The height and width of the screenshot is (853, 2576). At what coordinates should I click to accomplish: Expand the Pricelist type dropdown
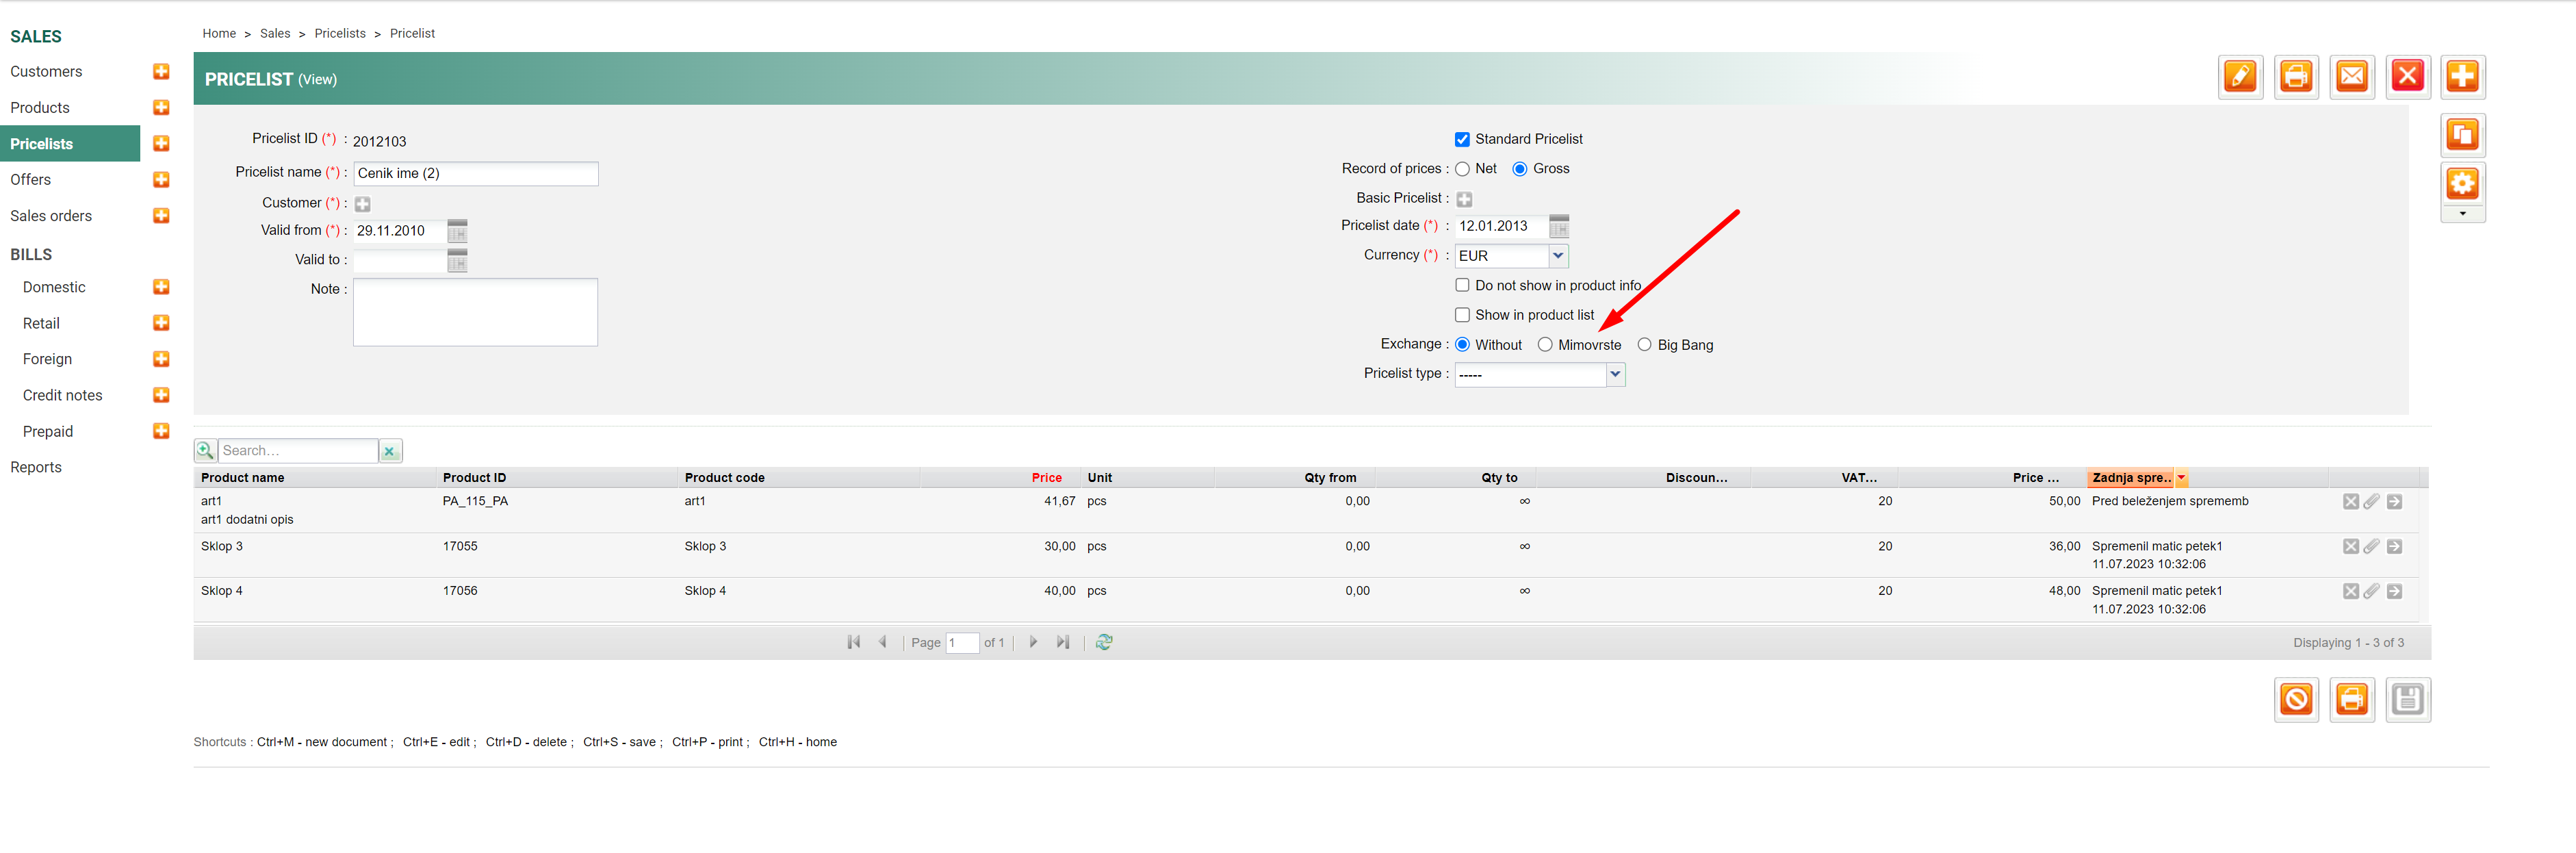pyautogui.click(x=1615, y=374)
